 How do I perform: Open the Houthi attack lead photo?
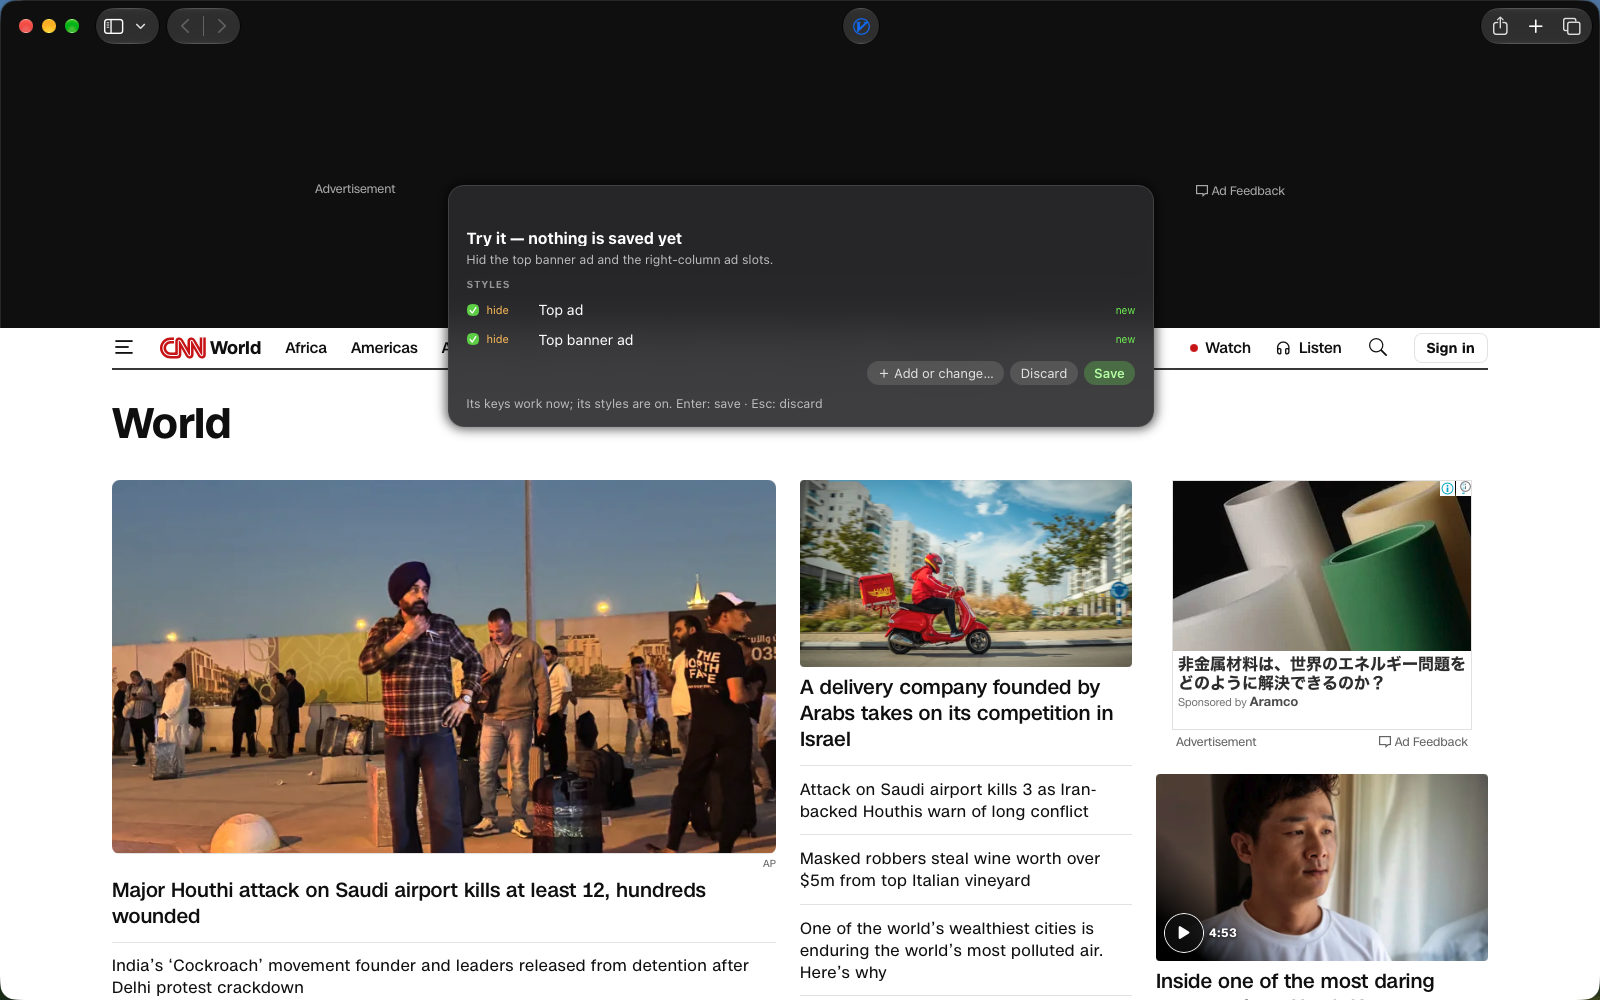(x=444, y=666)
